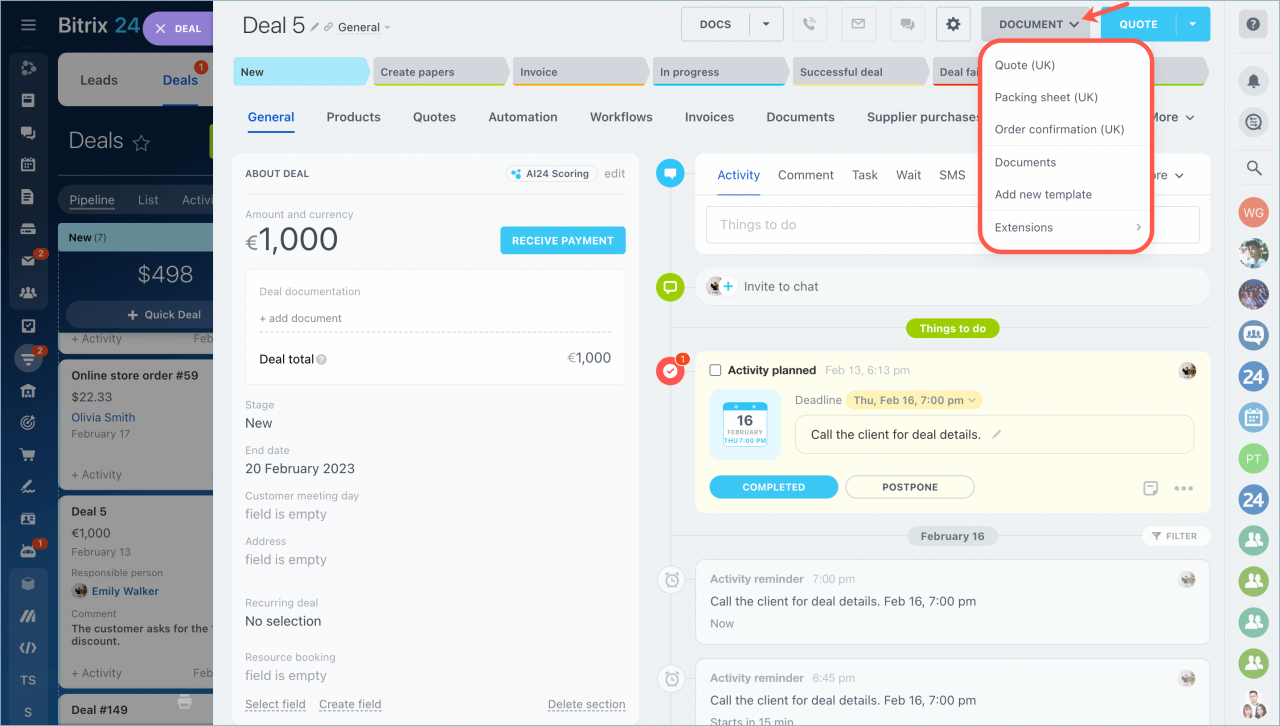Close the deal slider with DEAL button
Image resolution: width=1280 pixels, height=726 pixels.
[179, 29]
